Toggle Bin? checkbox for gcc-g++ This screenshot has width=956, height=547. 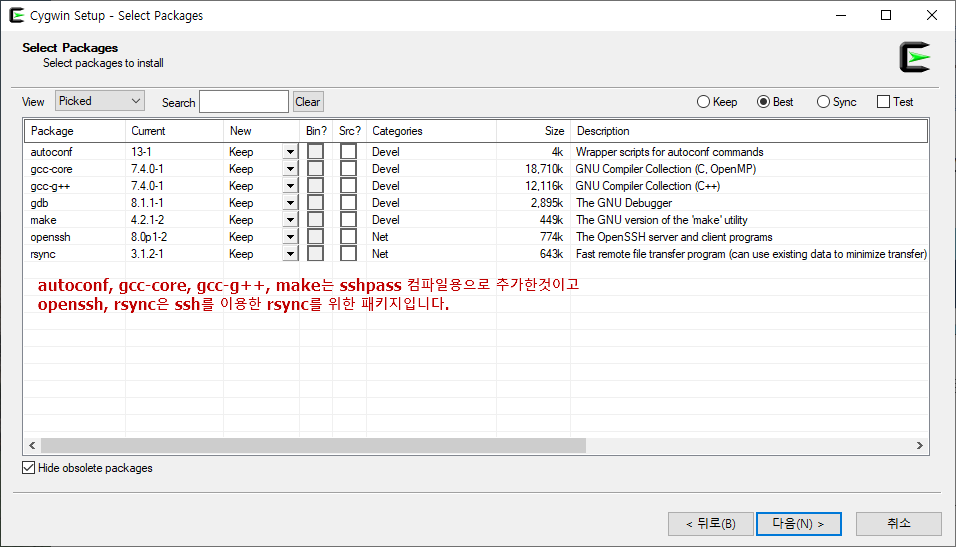point(315,185)
